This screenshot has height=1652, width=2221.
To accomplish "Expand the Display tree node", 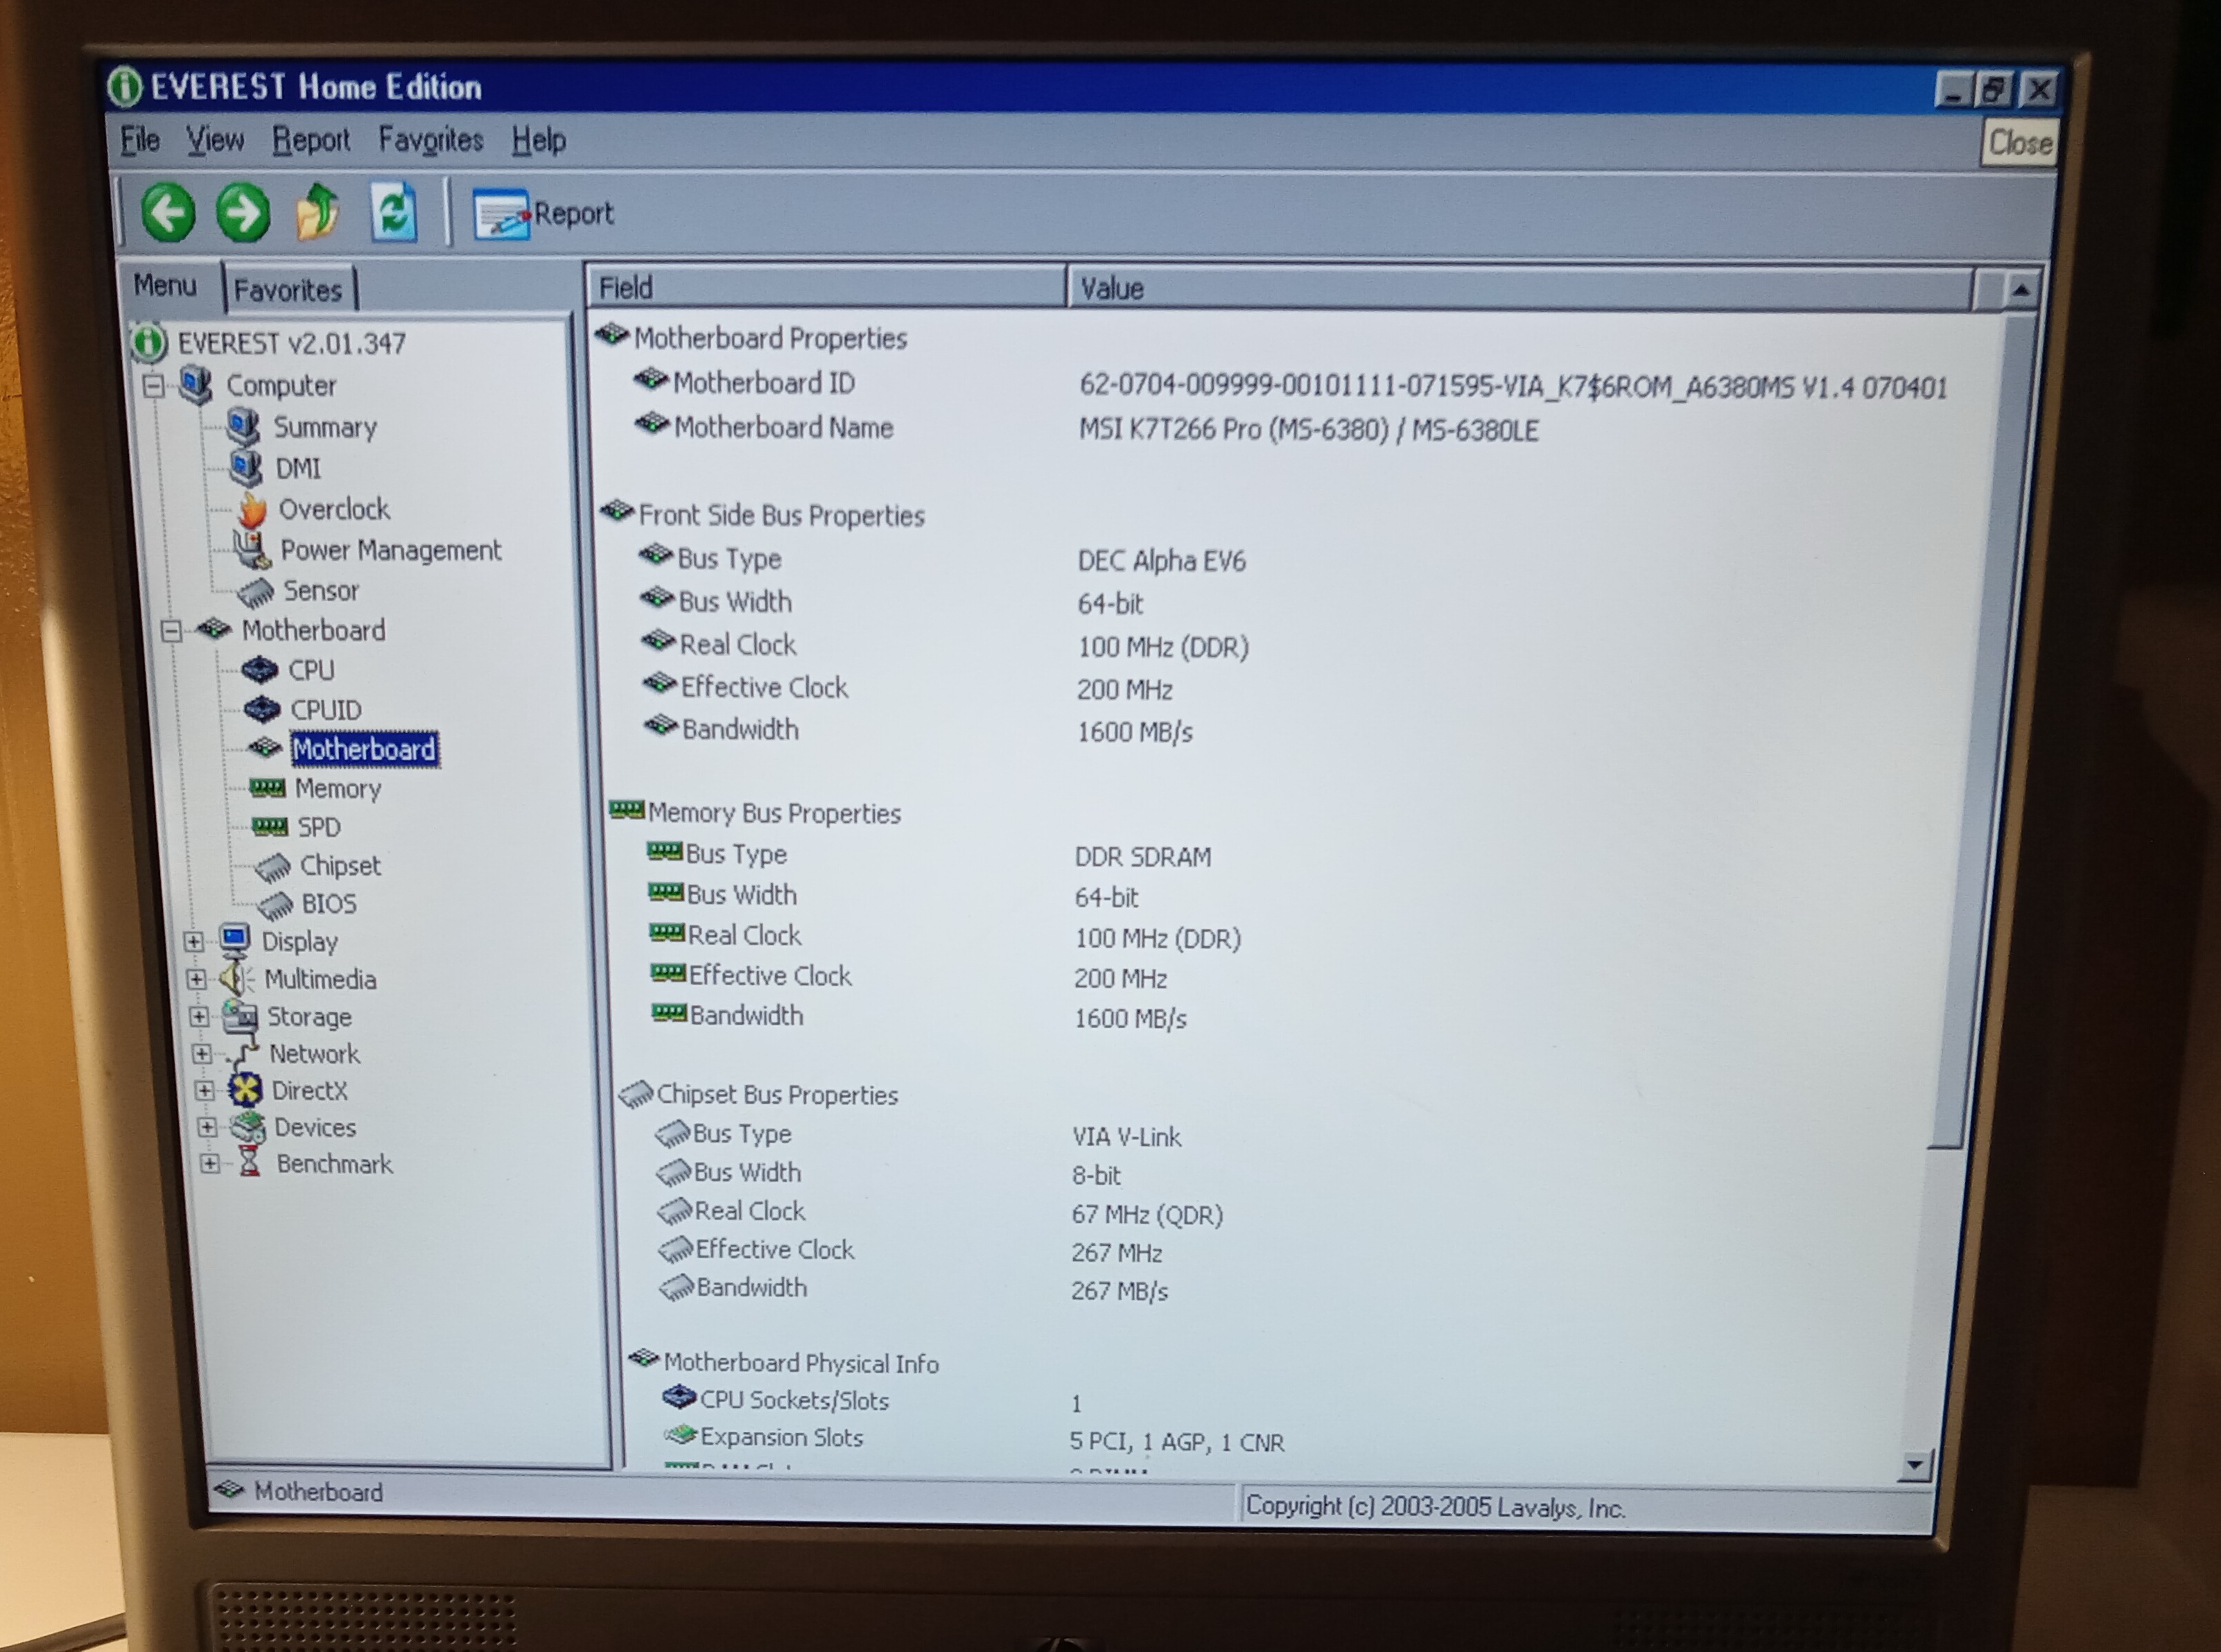I will coord(193,942).
